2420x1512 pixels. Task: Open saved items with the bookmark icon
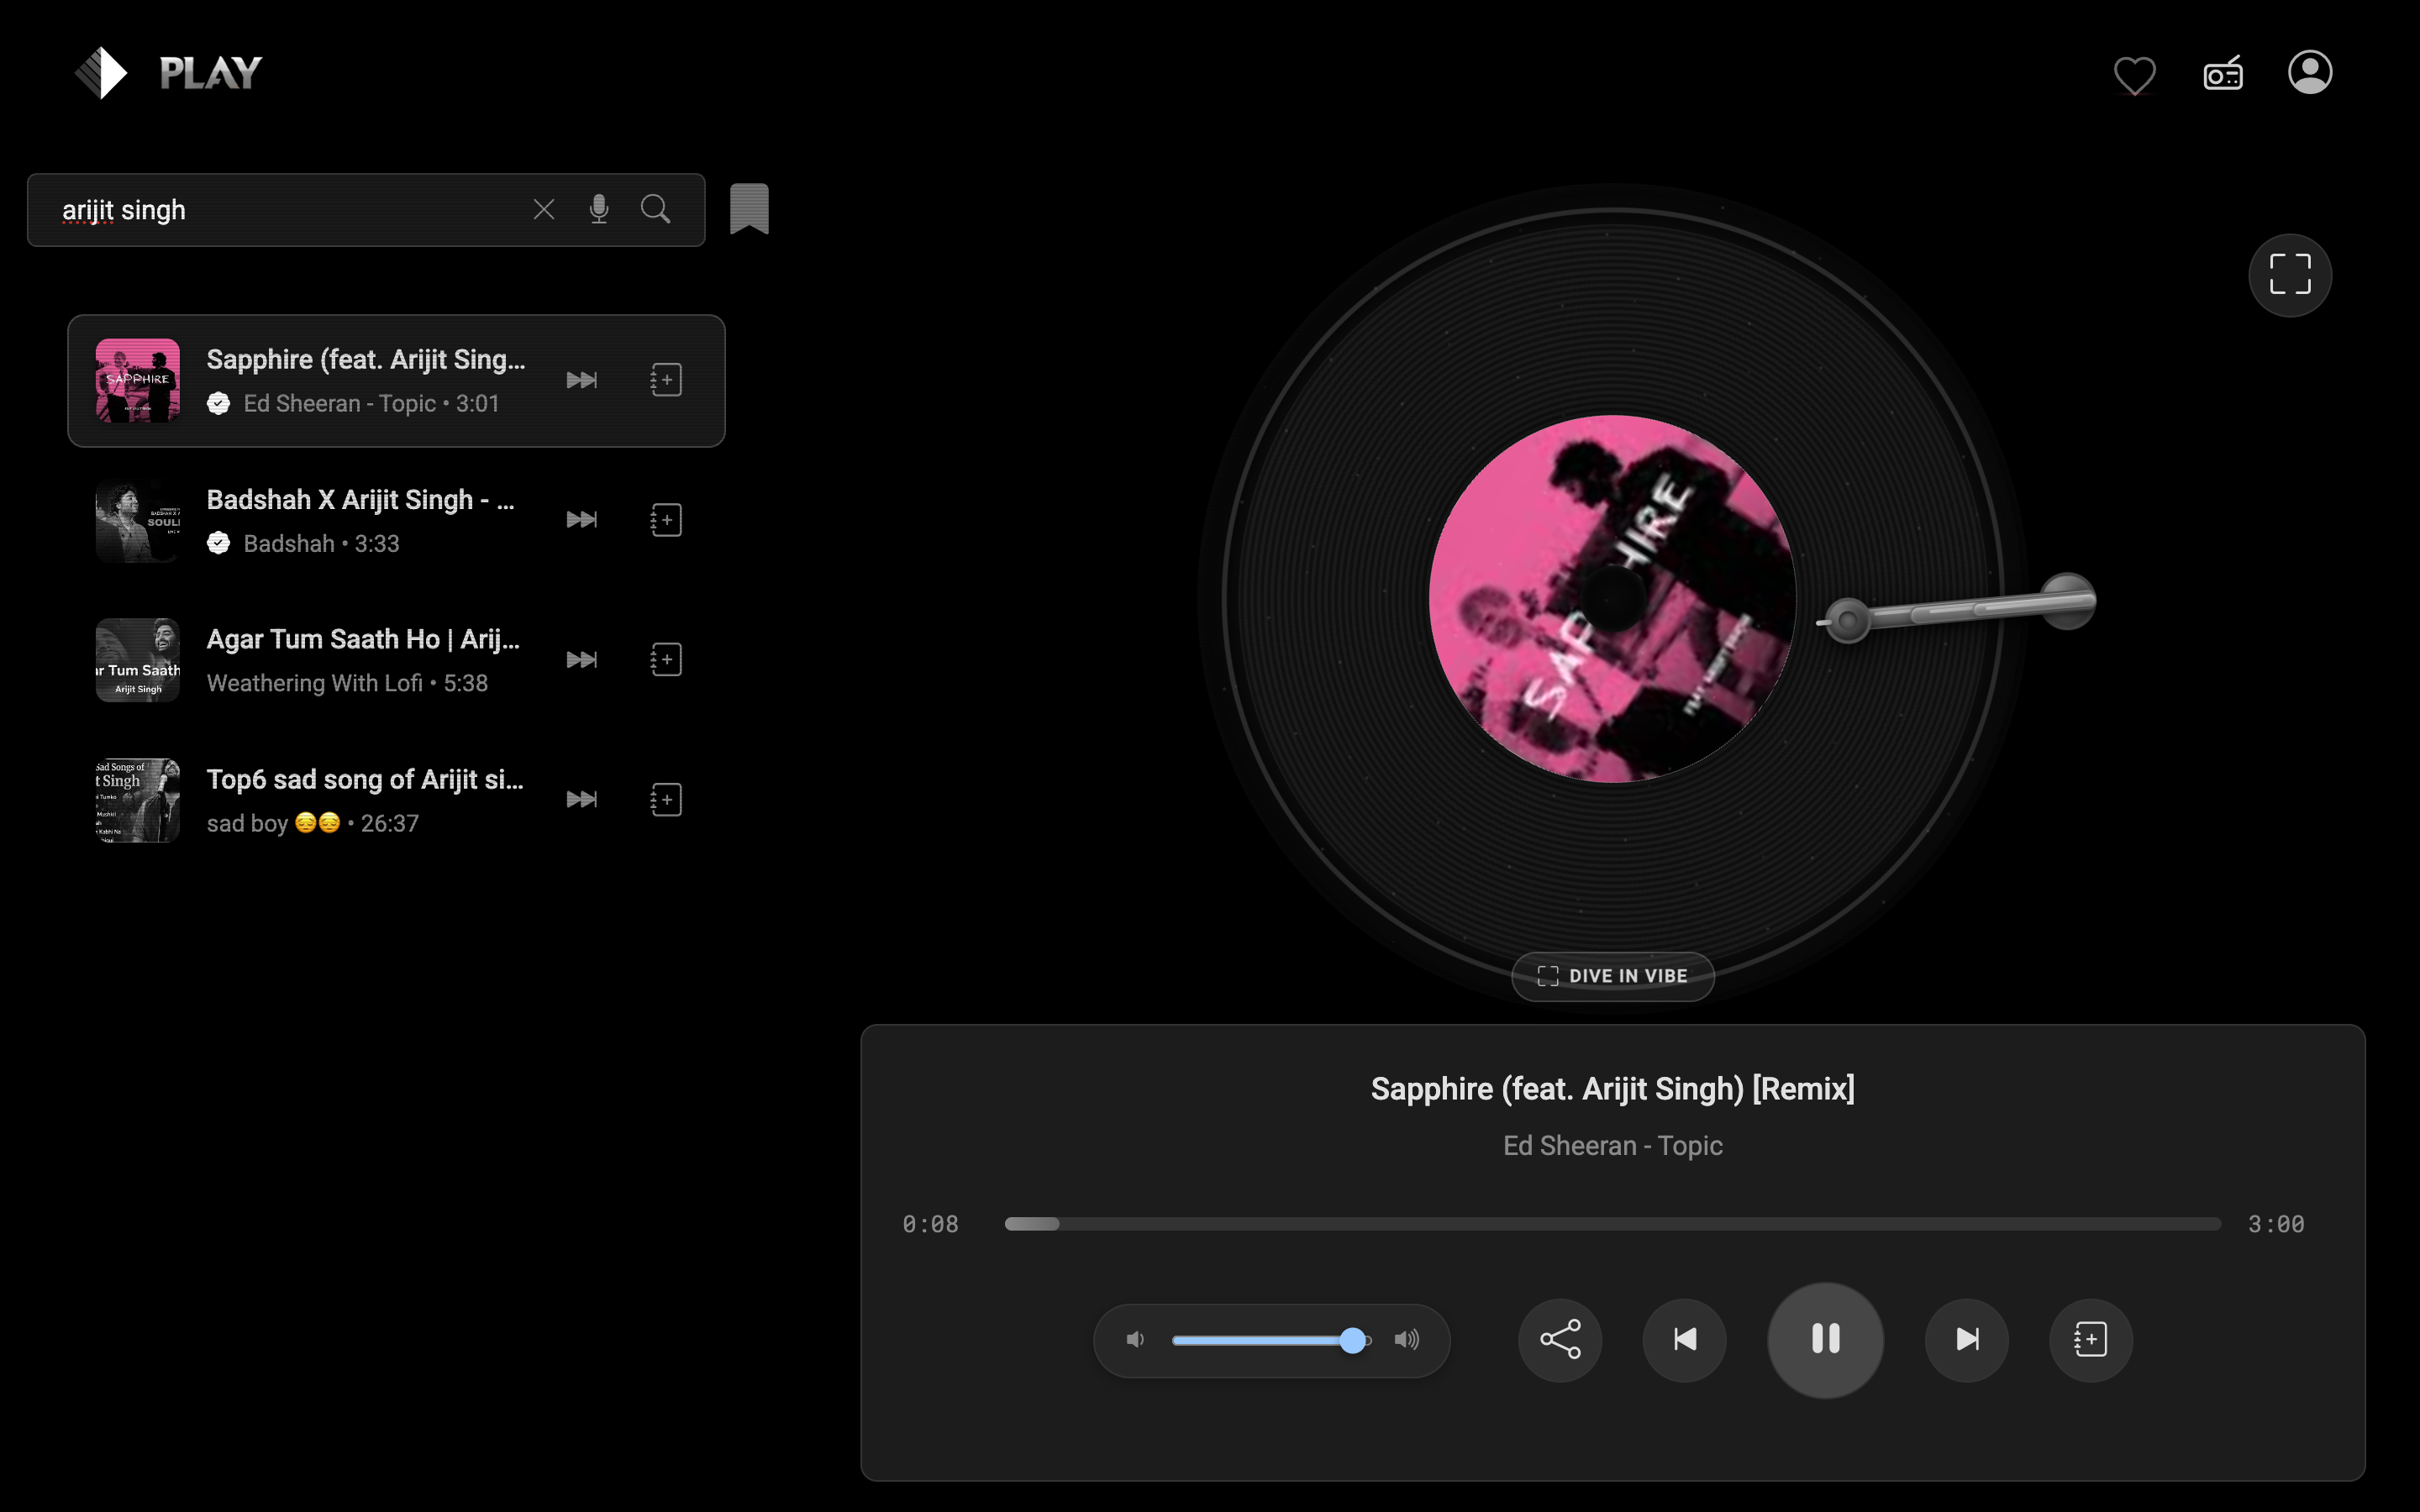pos(749,209)
